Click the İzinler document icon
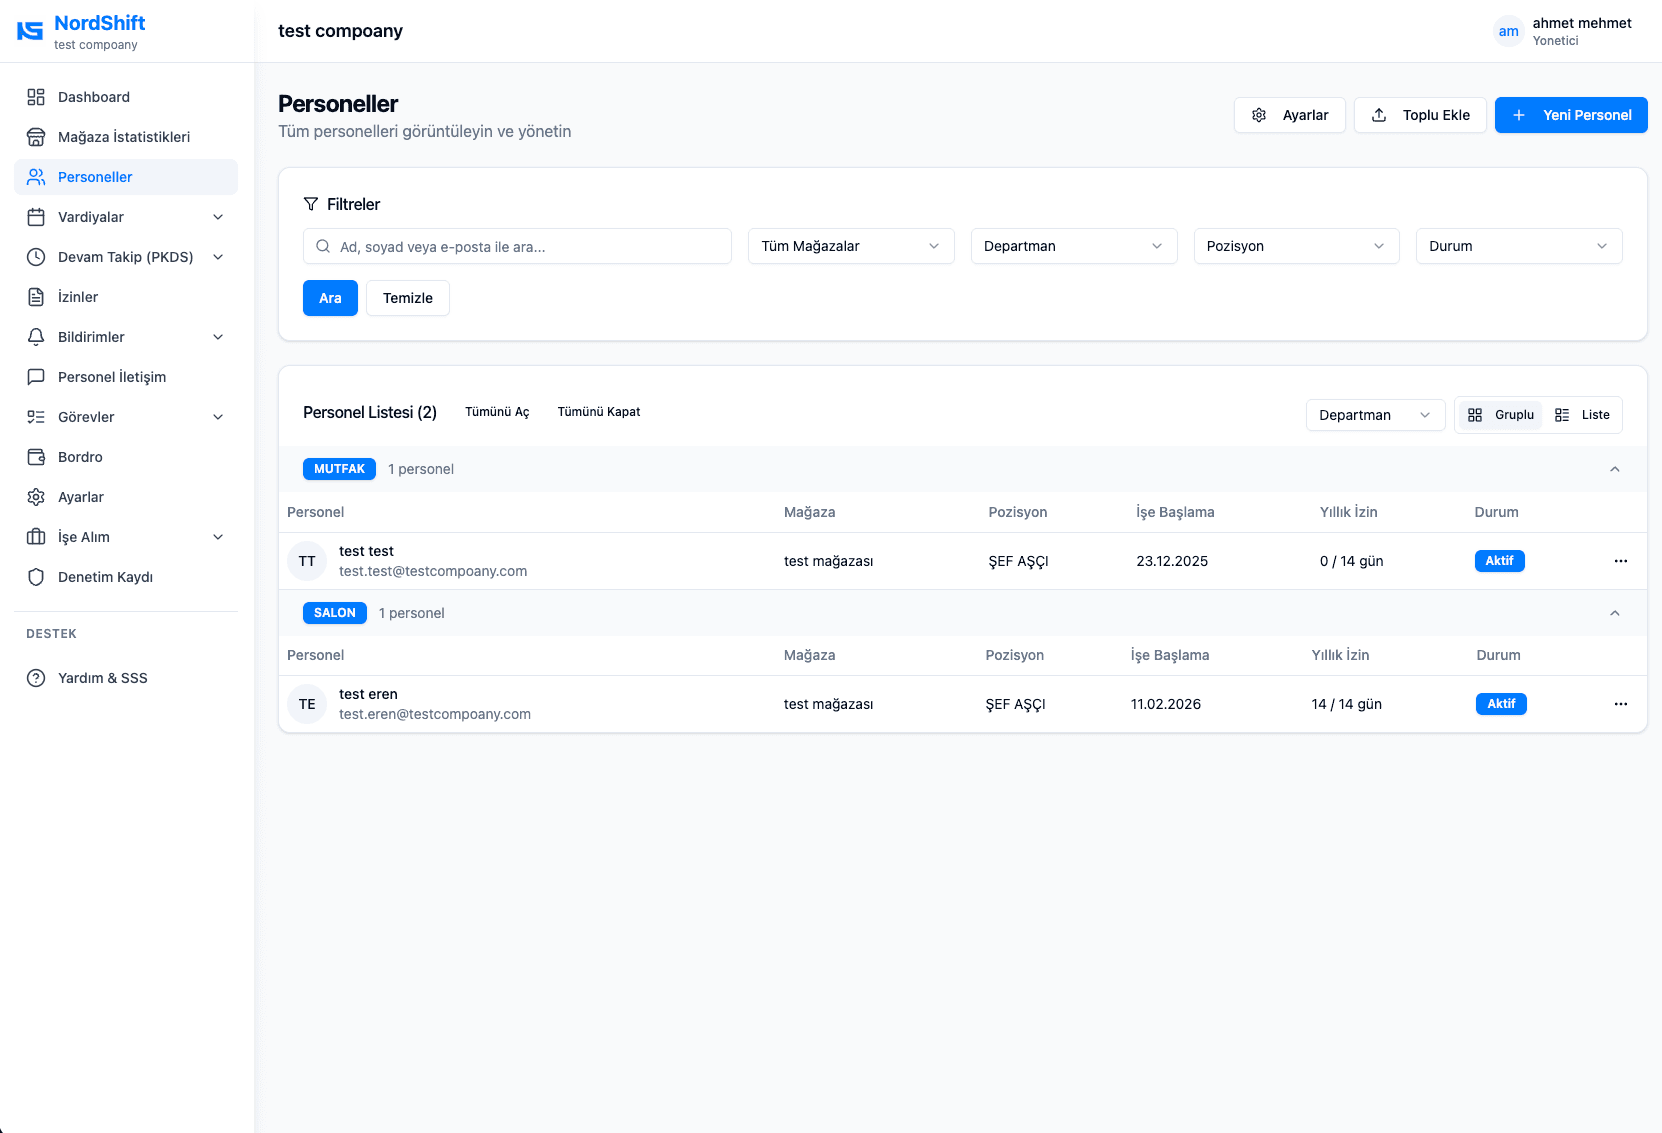Screen dimensions: 1662x1133 [36, 297]
